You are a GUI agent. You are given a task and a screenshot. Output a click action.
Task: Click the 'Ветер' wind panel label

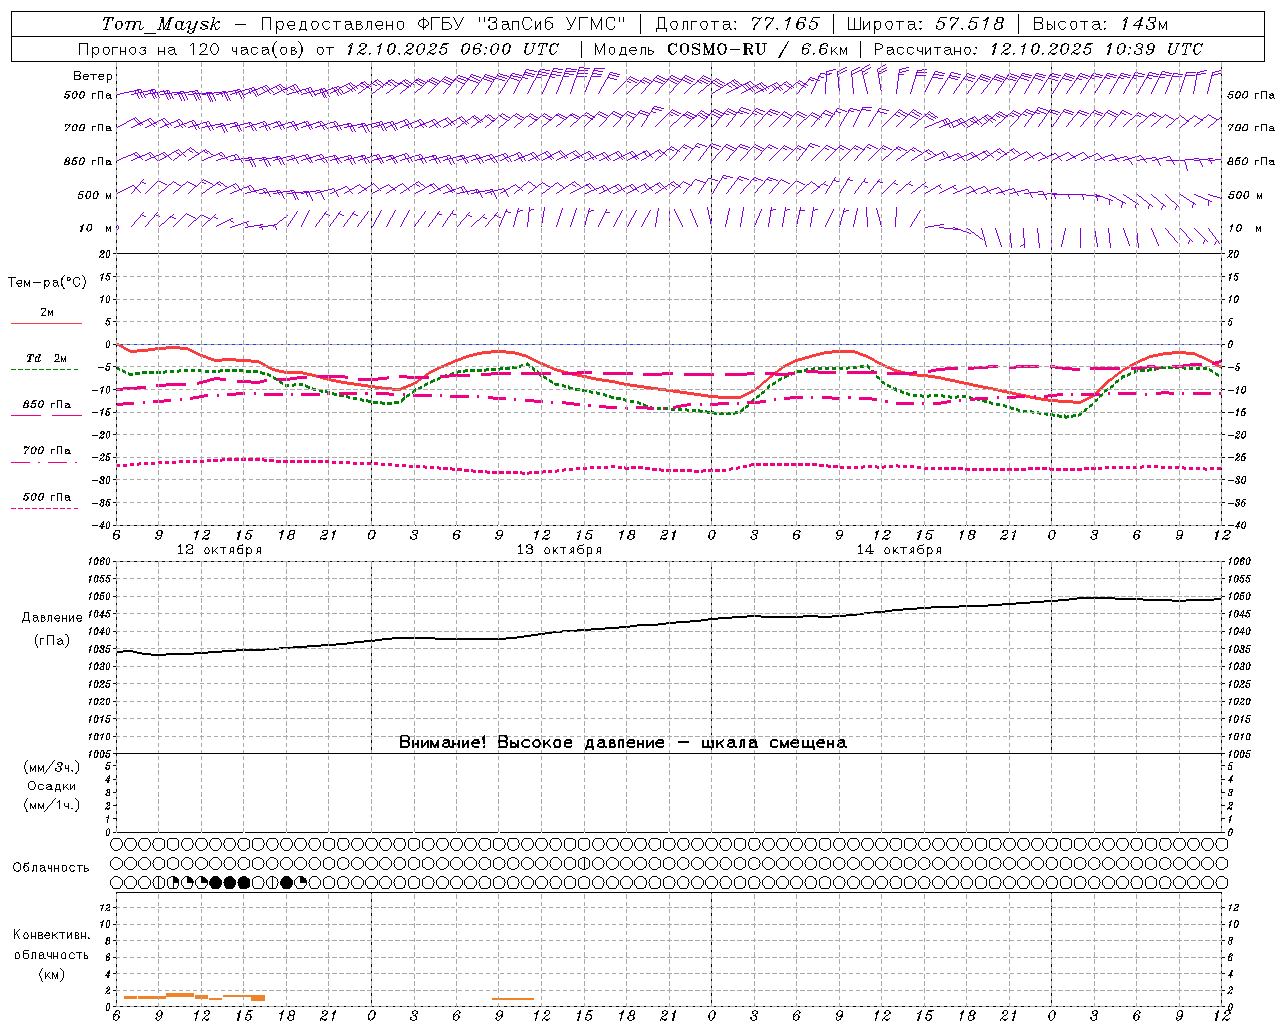(93, 76)
